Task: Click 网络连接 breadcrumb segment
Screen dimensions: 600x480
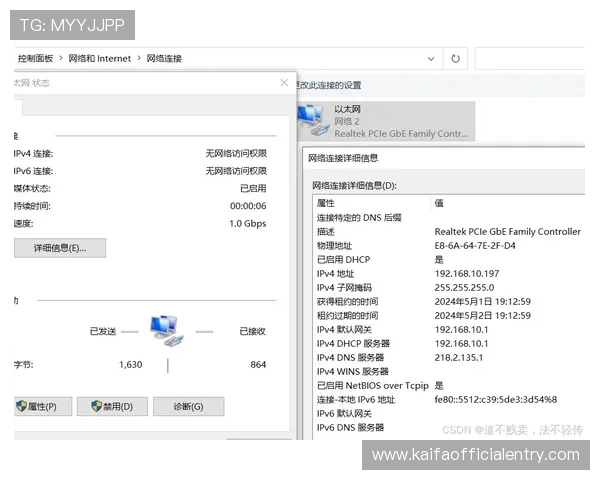Action: point(164,59)
